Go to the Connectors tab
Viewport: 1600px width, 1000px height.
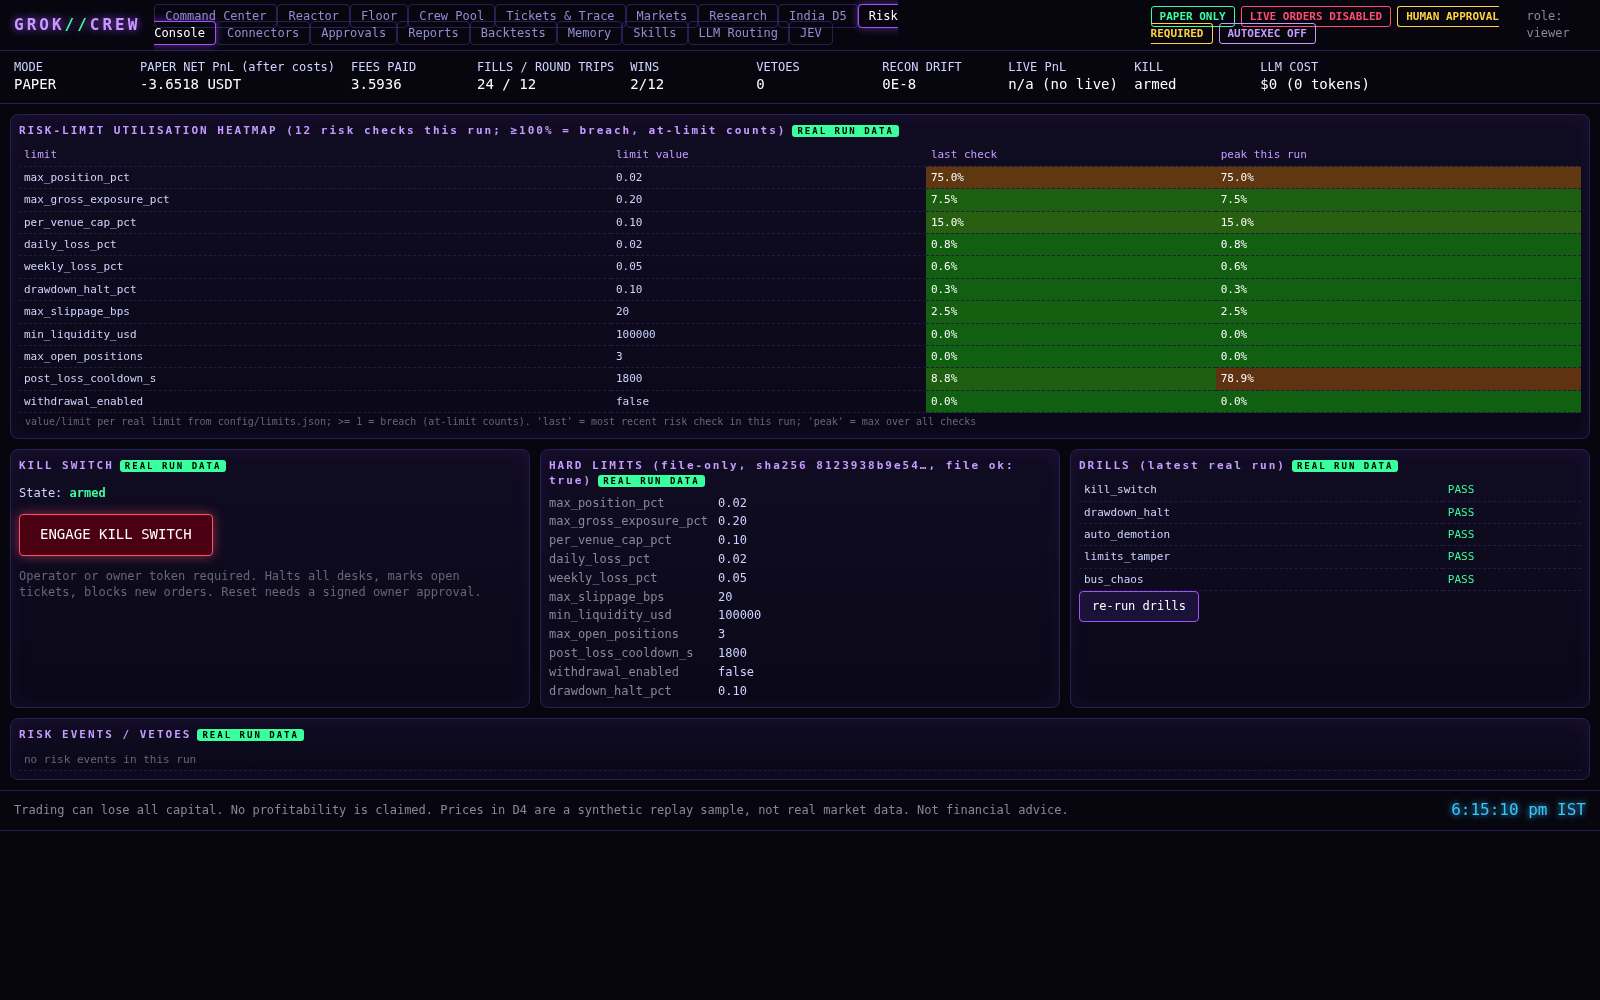point(263,33)
